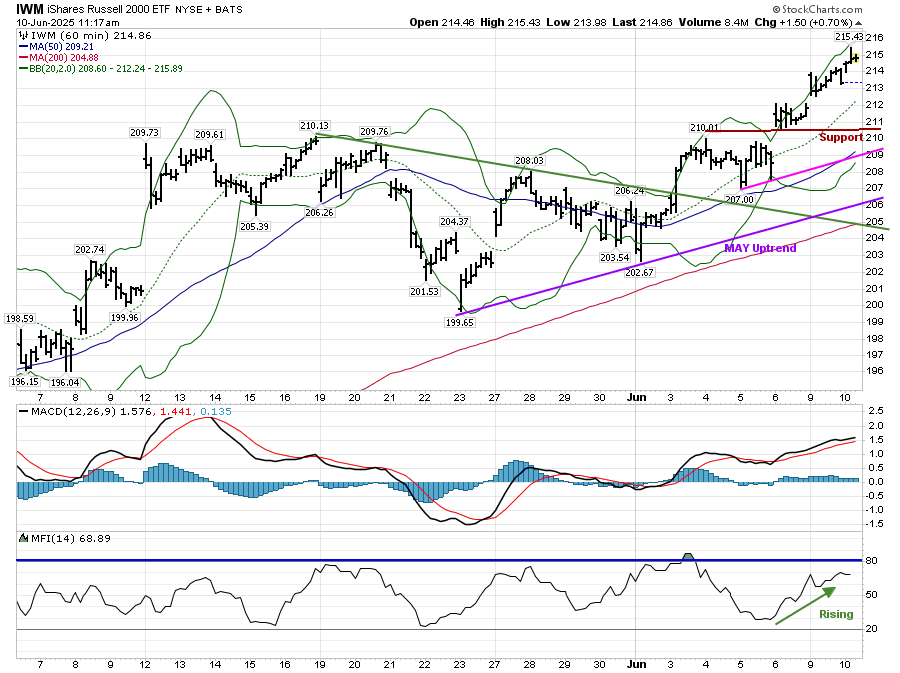Click the IWM (60 min) 214.86 legend entry
The height and width of the screenshot is (673, 900).
pos(91,36)
